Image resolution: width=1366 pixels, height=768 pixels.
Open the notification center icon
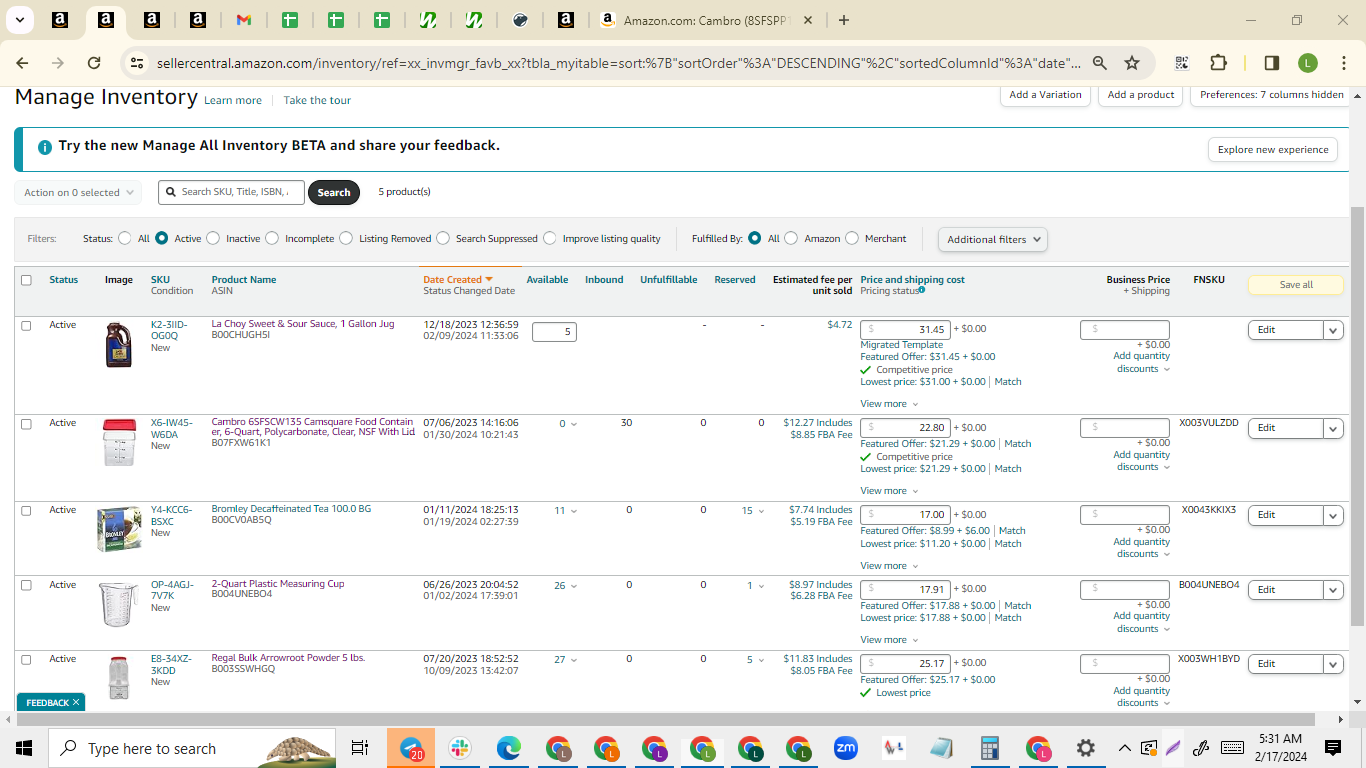pos(1333,748)
